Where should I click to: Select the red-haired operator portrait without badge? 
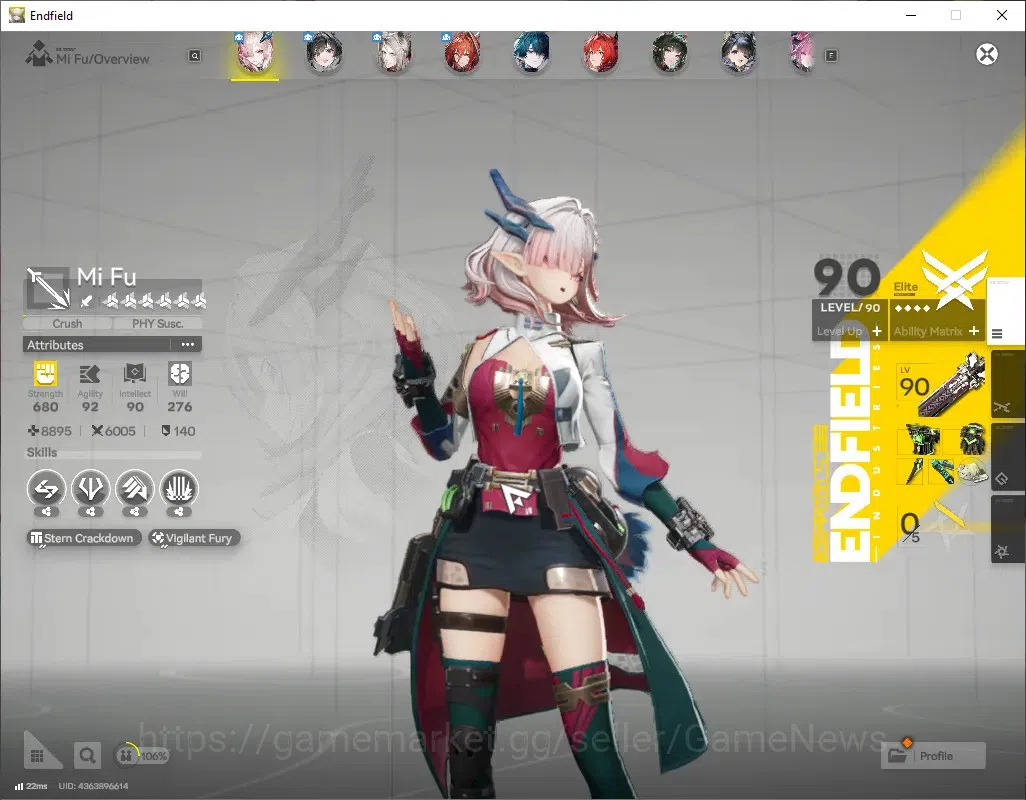601,52
